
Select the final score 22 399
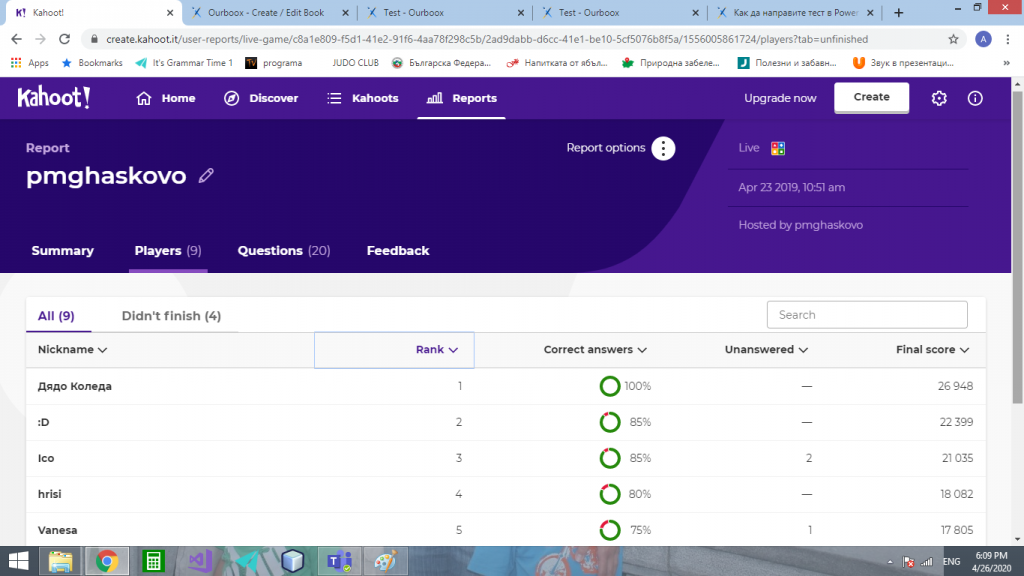[x=956, y=423]
